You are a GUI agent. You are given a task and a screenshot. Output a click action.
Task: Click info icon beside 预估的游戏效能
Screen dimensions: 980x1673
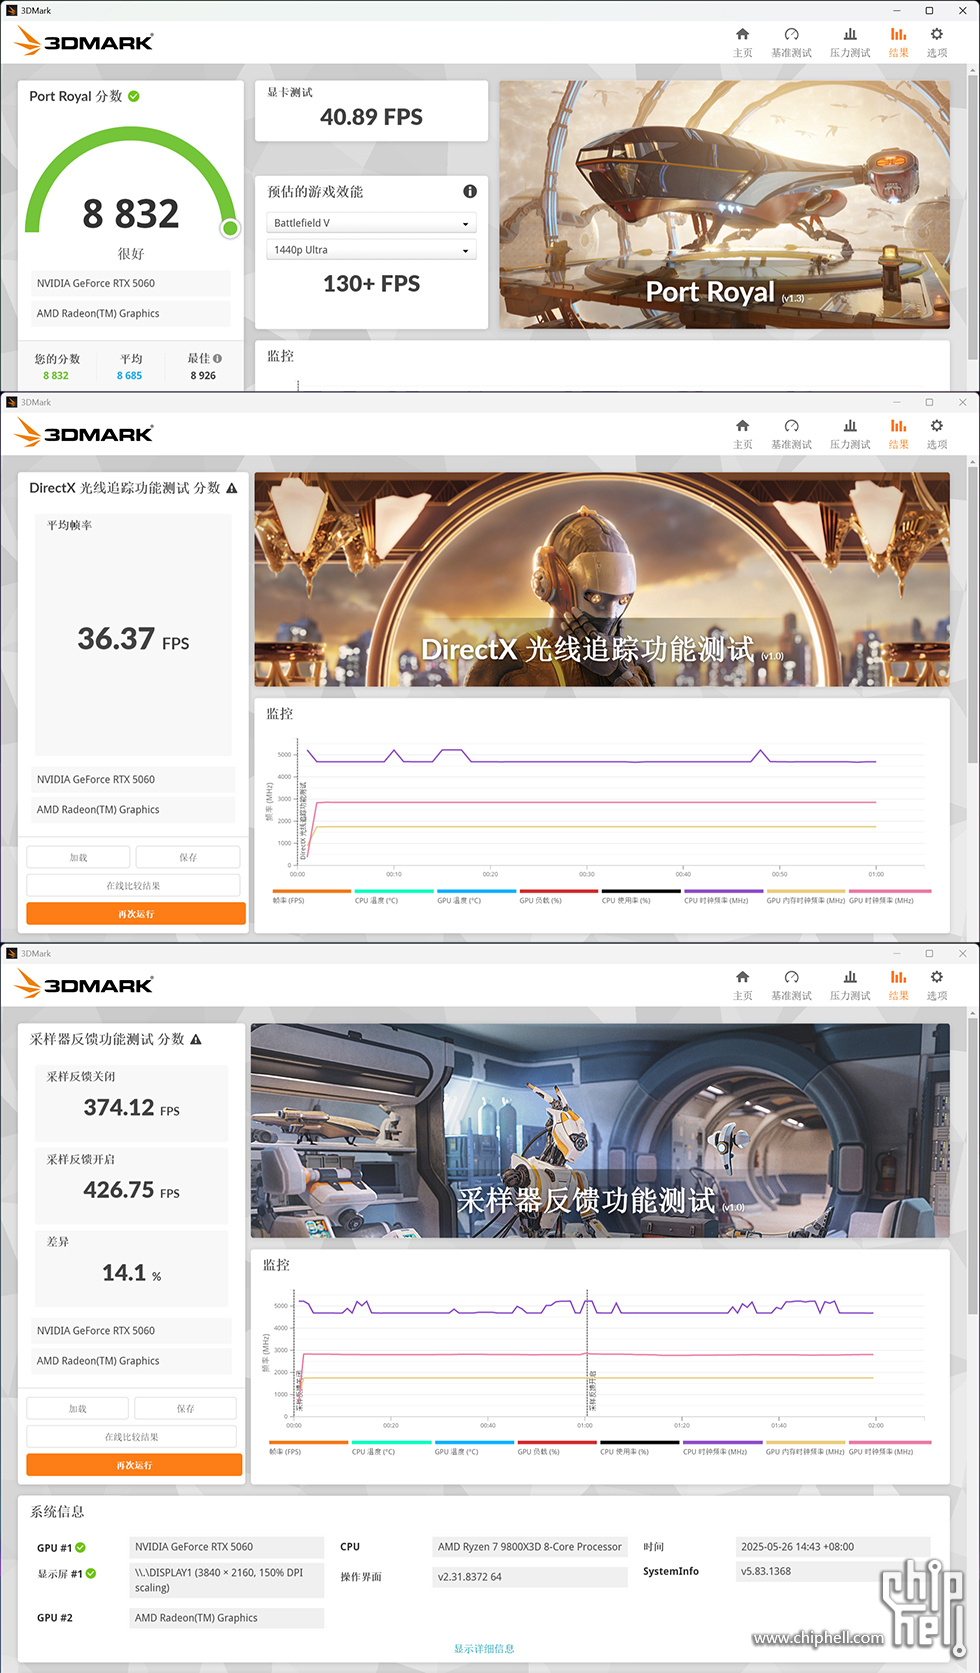pos(470,191)
